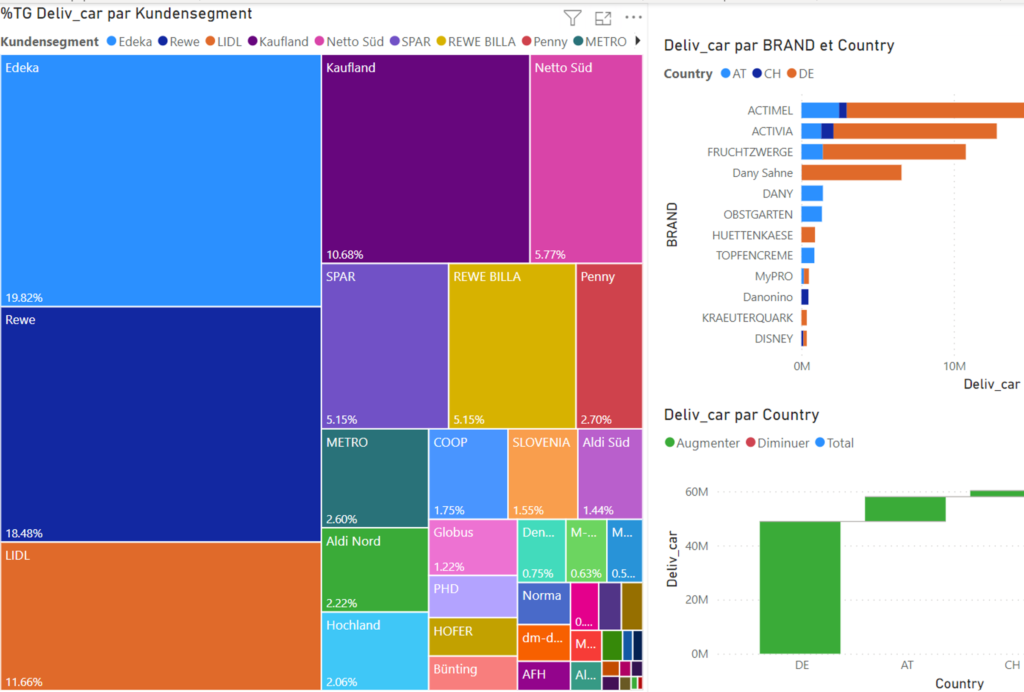Select Diminuer in waterfall legend
Screen dimensions: 1024x692
[x=777, y=443]
